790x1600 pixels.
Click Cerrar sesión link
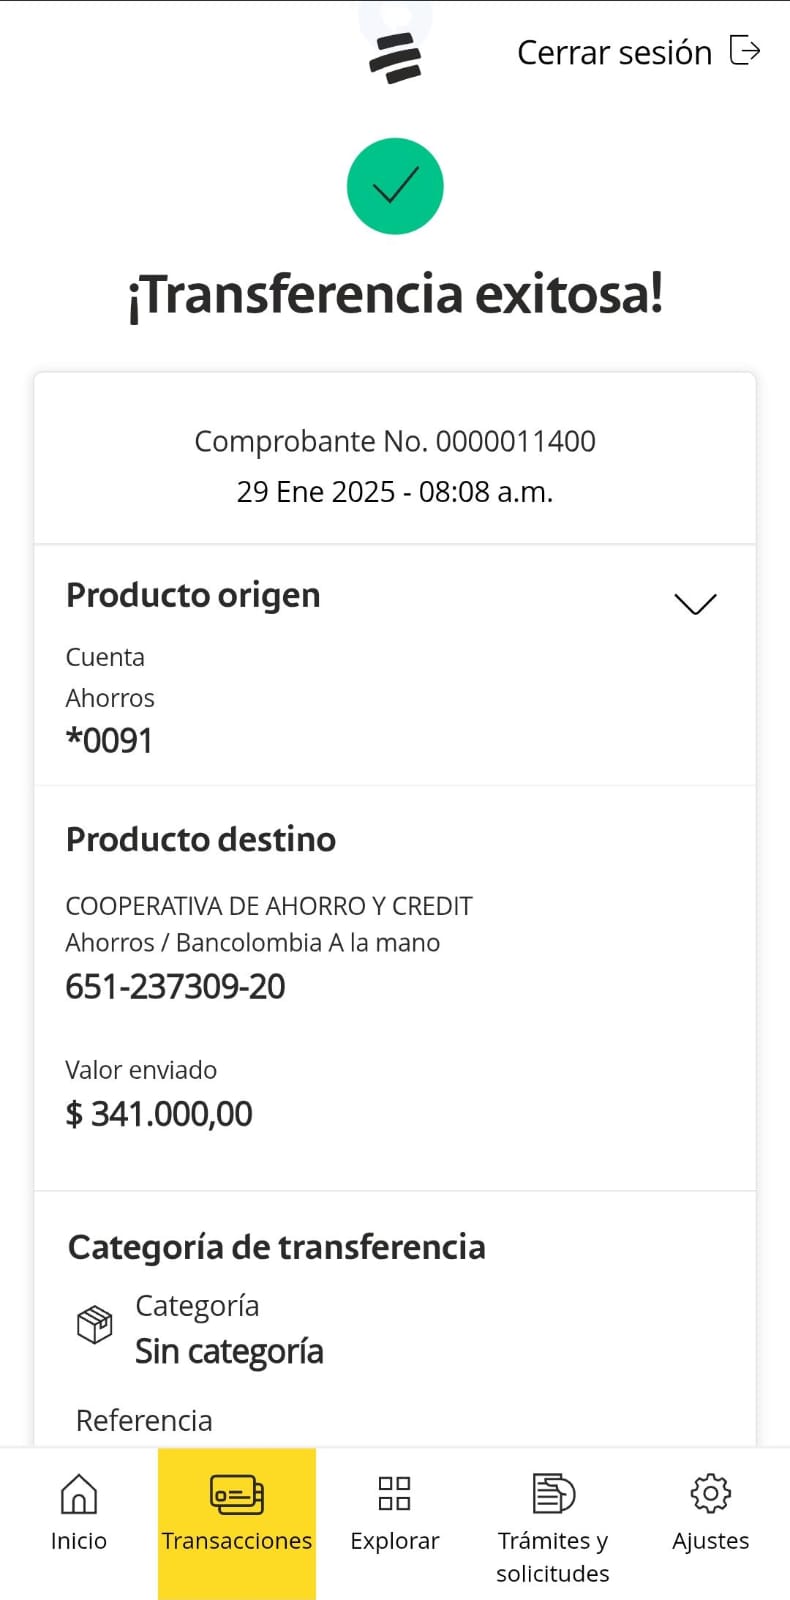click(614, 52)
